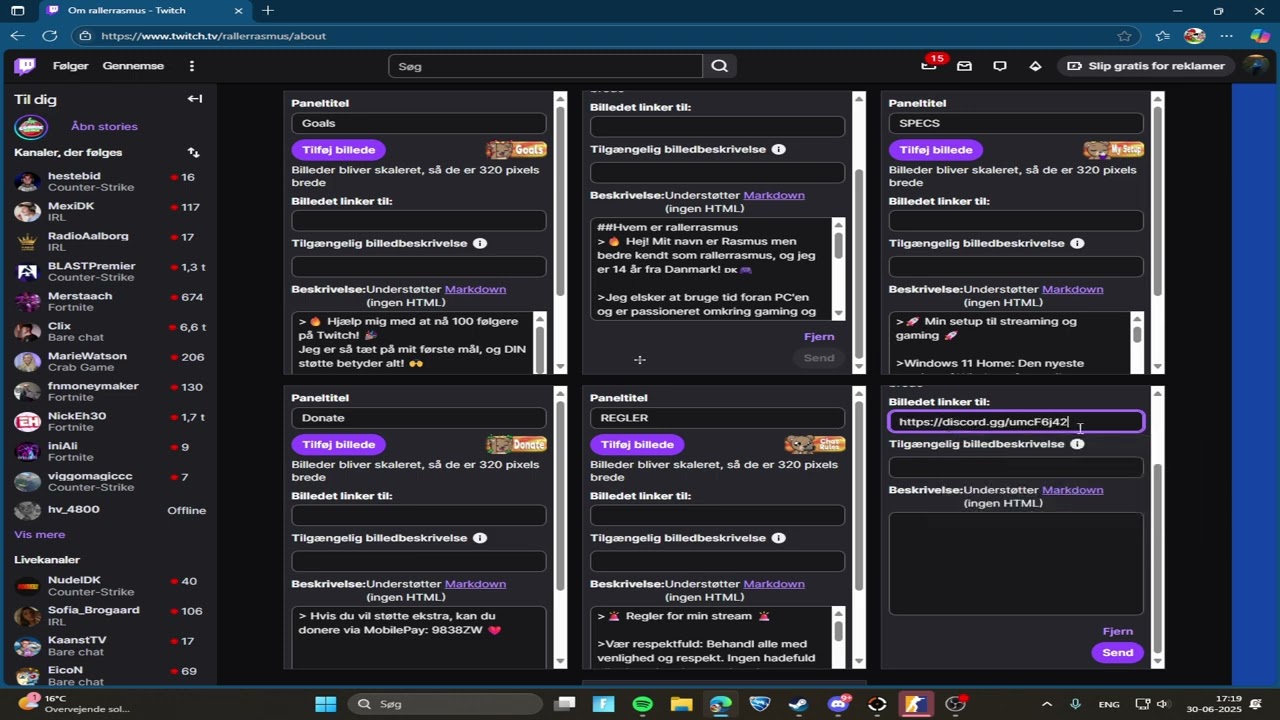The height and width of the screenshot is (720, 1280).
Task: Open Twitch home via logo icon
Action: coord(25,66)
